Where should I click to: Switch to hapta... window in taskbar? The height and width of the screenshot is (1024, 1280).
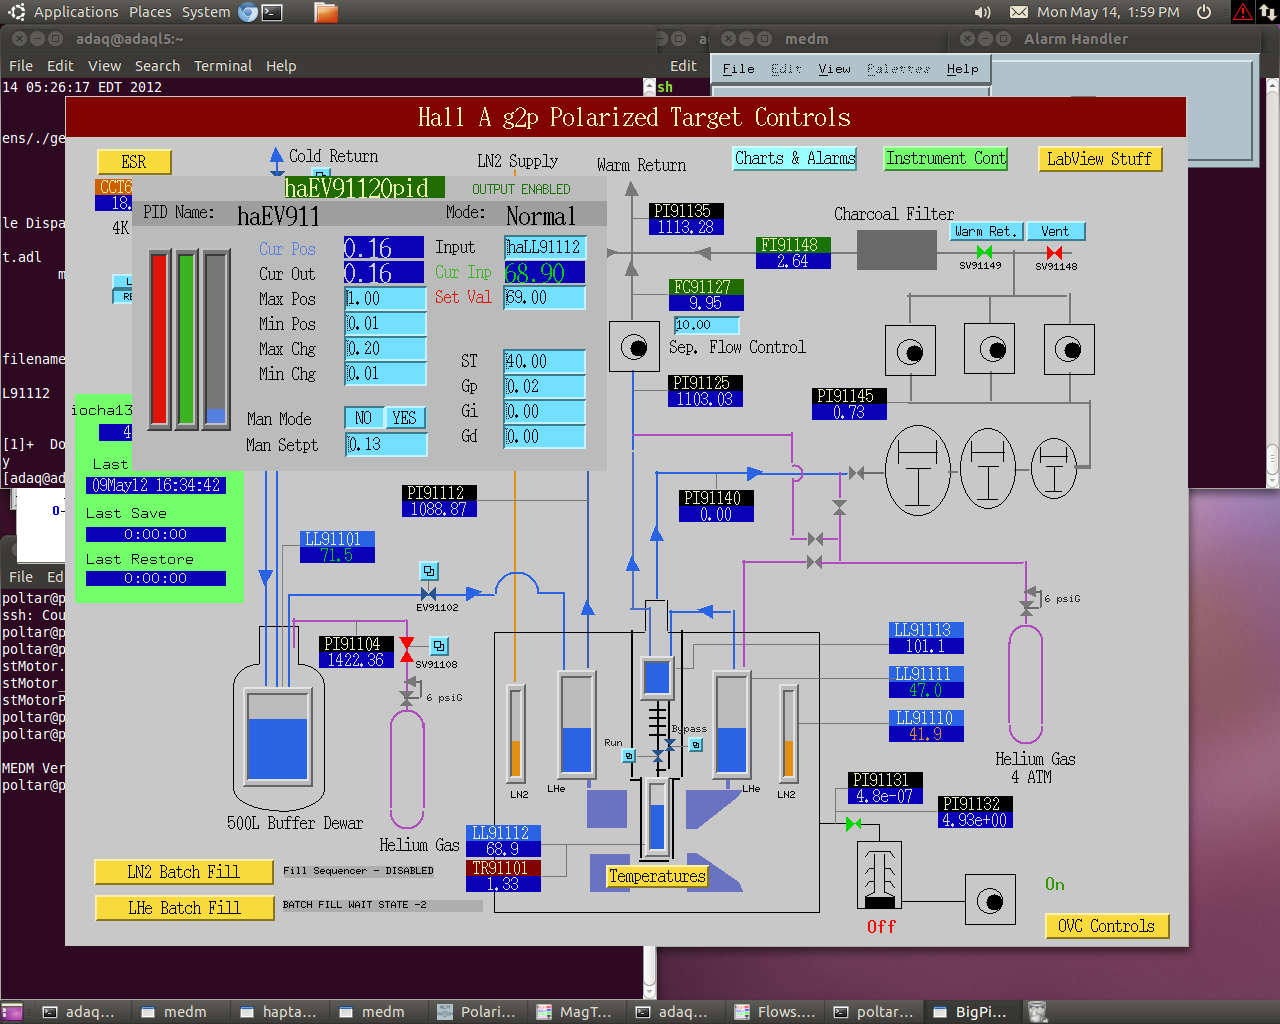(x=279, y=1012)
